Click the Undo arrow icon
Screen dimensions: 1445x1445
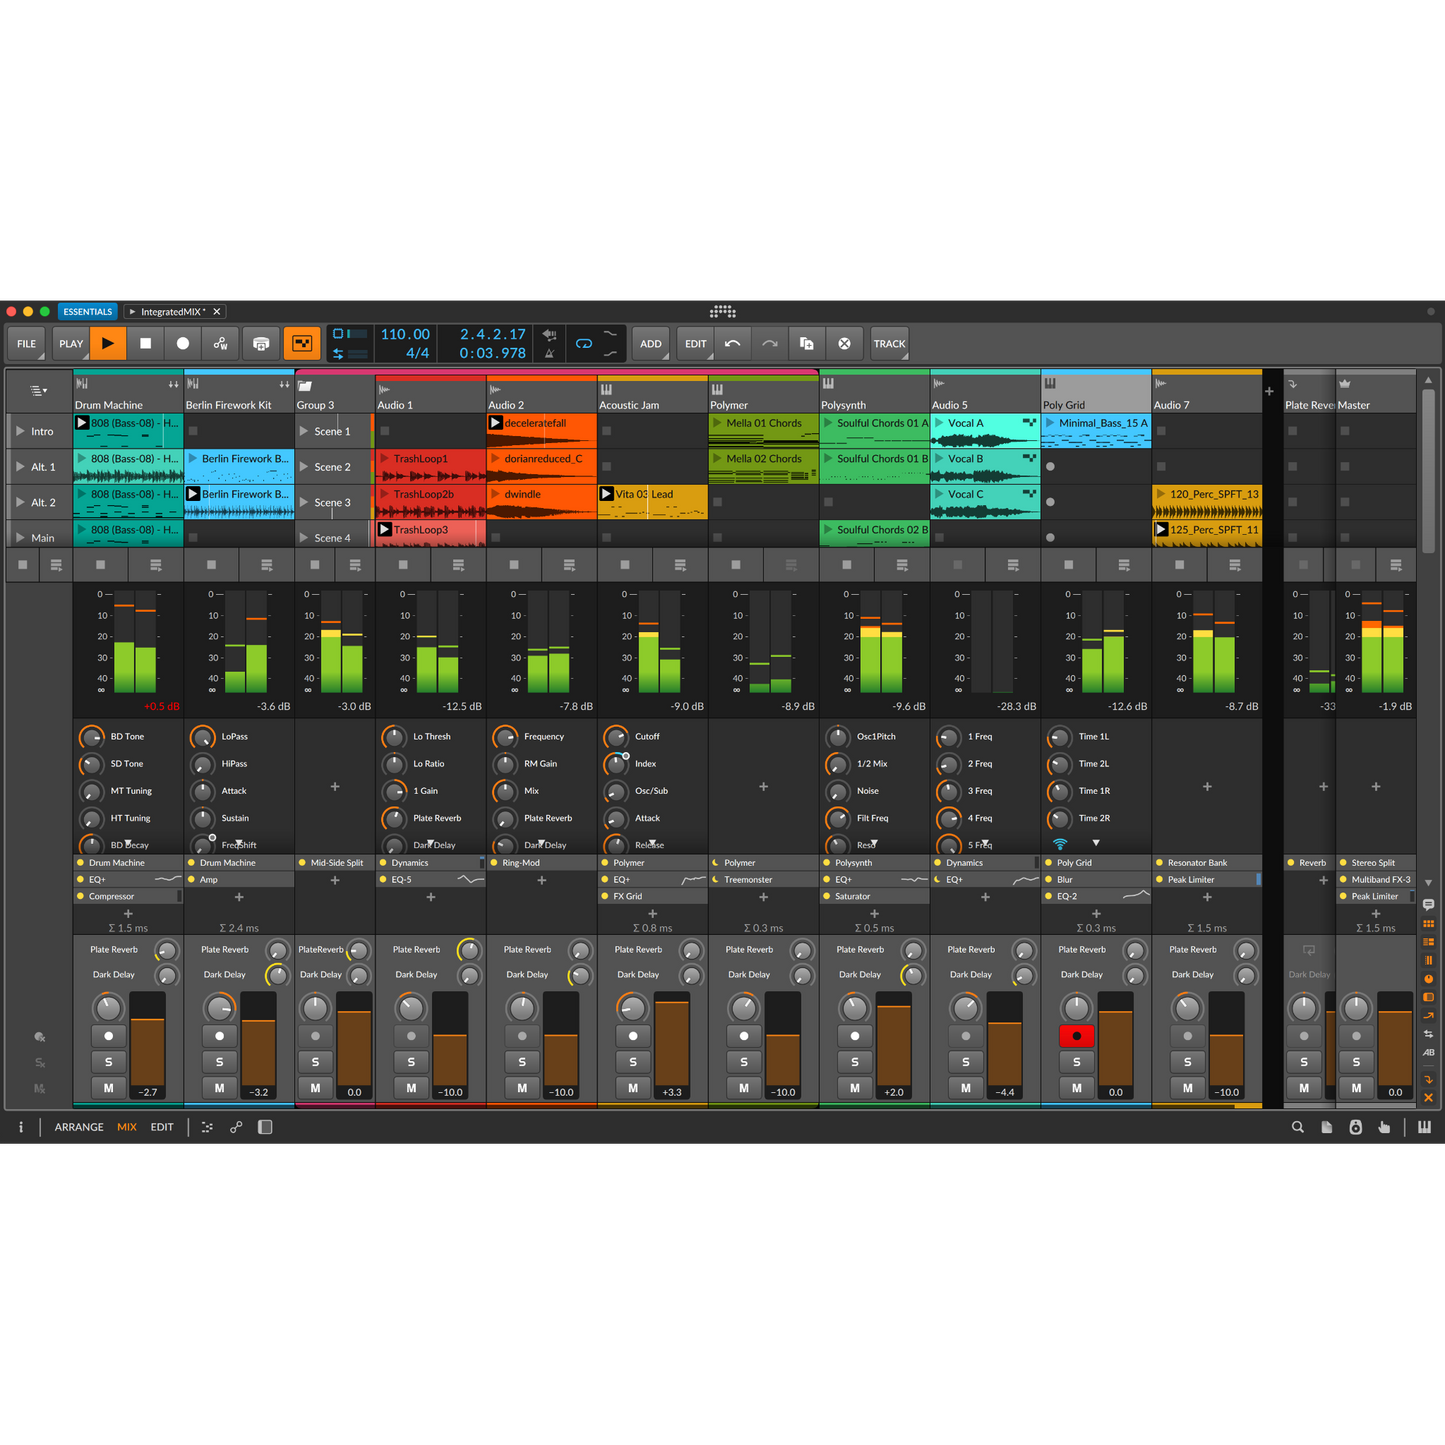tap(732, 344)
